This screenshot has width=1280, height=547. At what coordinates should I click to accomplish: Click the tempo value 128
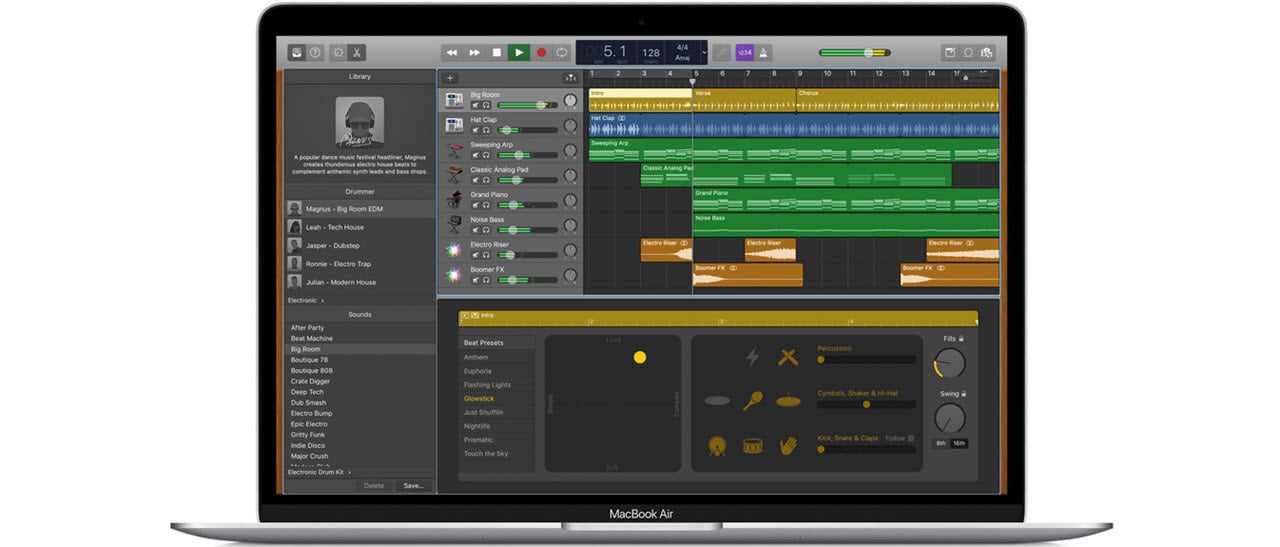pyautogui.click(x=651, y=52)
